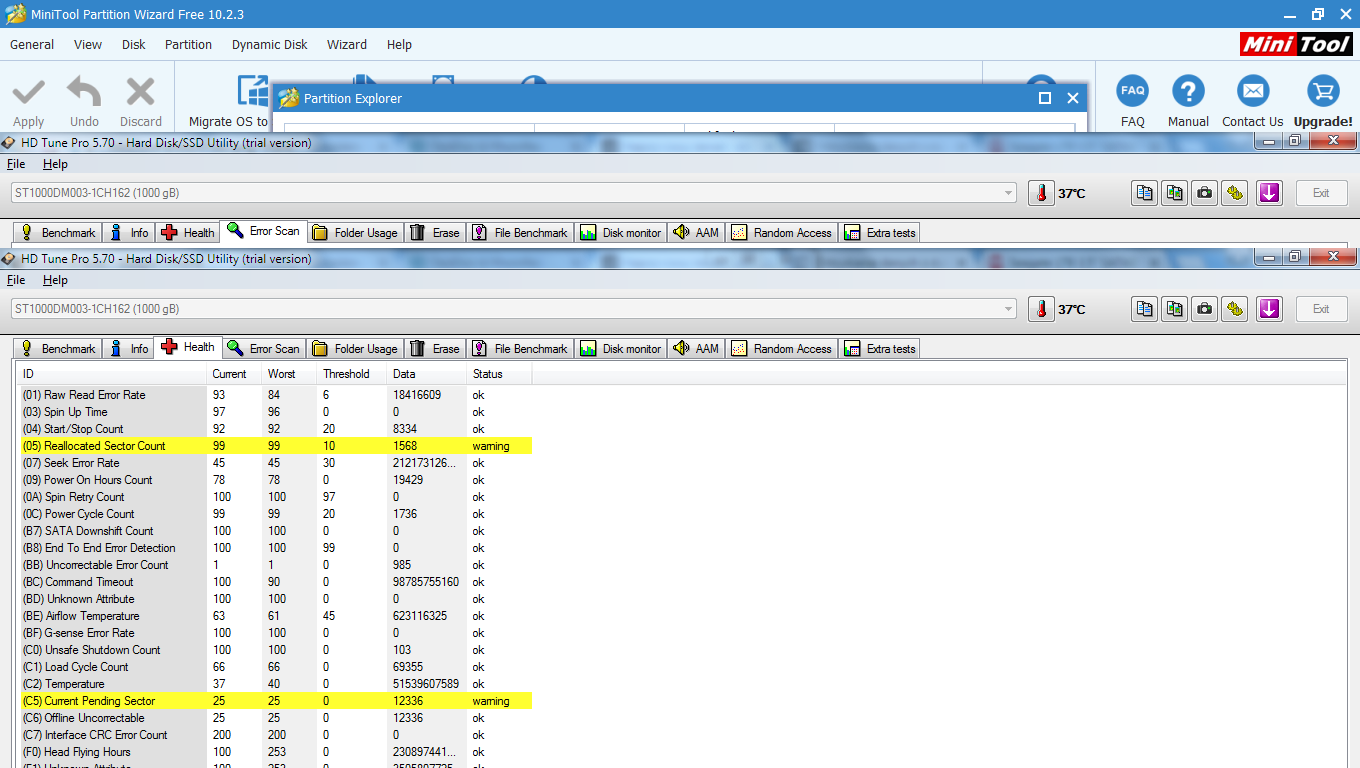
Task: Select the (C6) Offline Uncorrectable row
Action: 276,718
